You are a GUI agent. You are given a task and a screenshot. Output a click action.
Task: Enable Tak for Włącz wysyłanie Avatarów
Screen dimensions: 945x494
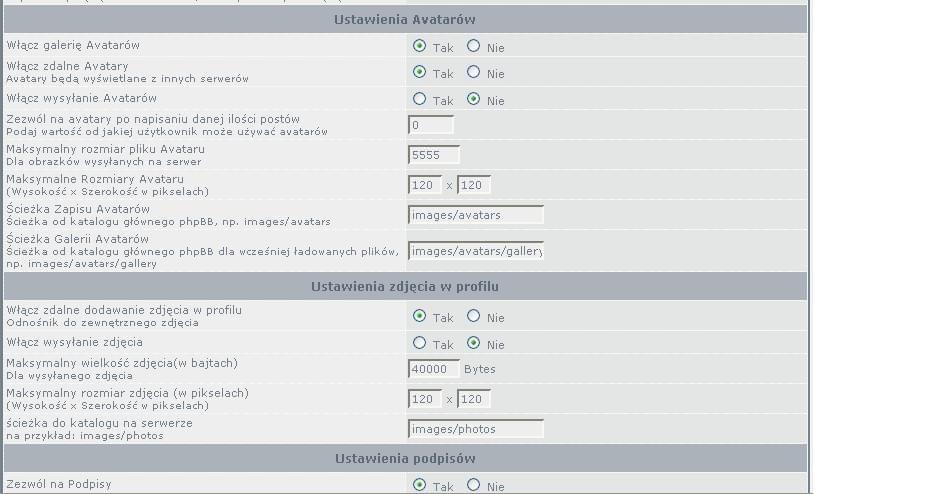pos(419,99)
